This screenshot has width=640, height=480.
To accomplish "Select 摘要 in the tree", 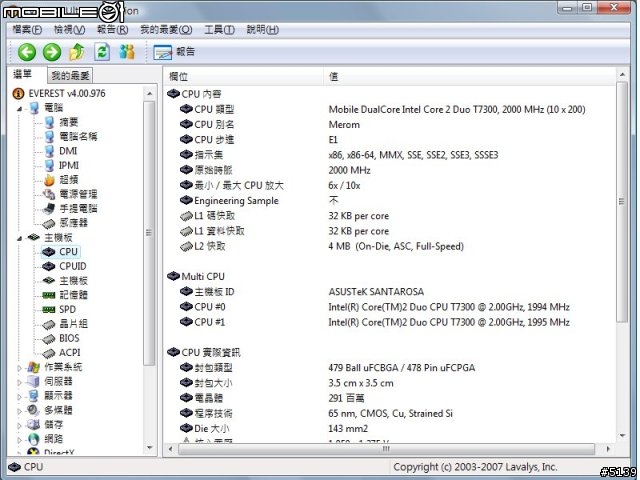I will coord(69,122).
